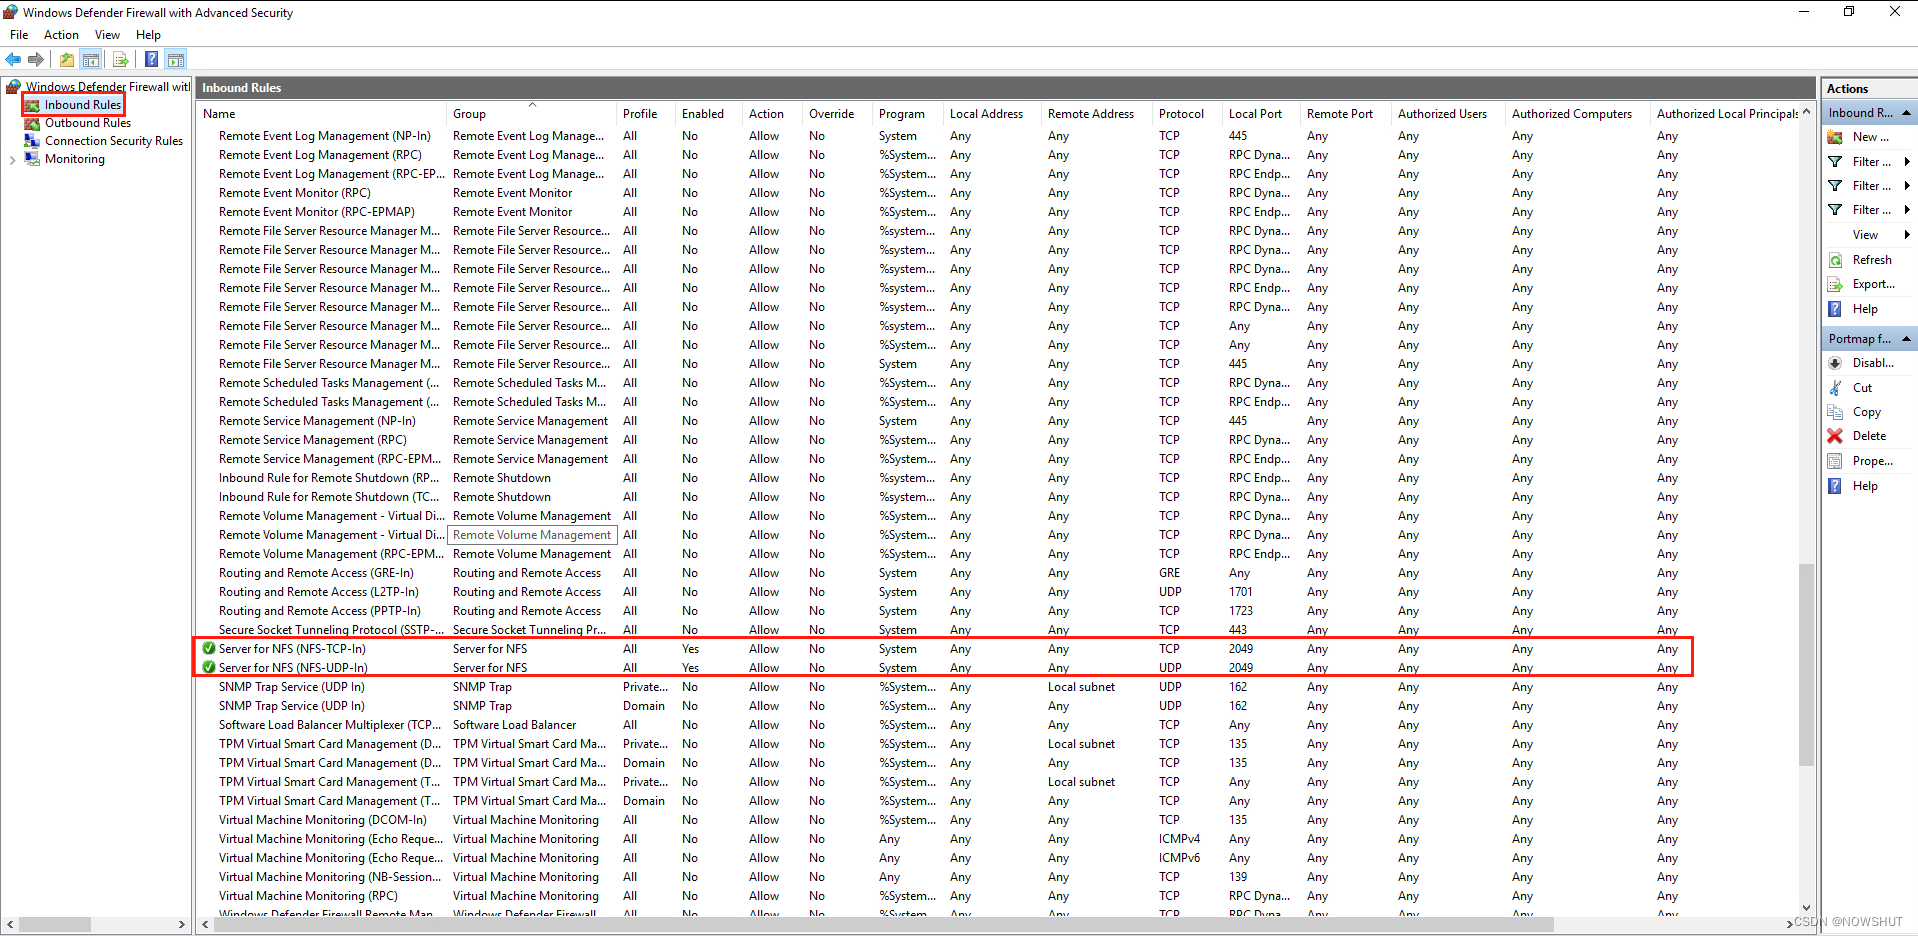Open the View menu in the menu bar

click(x=107, y=35)
